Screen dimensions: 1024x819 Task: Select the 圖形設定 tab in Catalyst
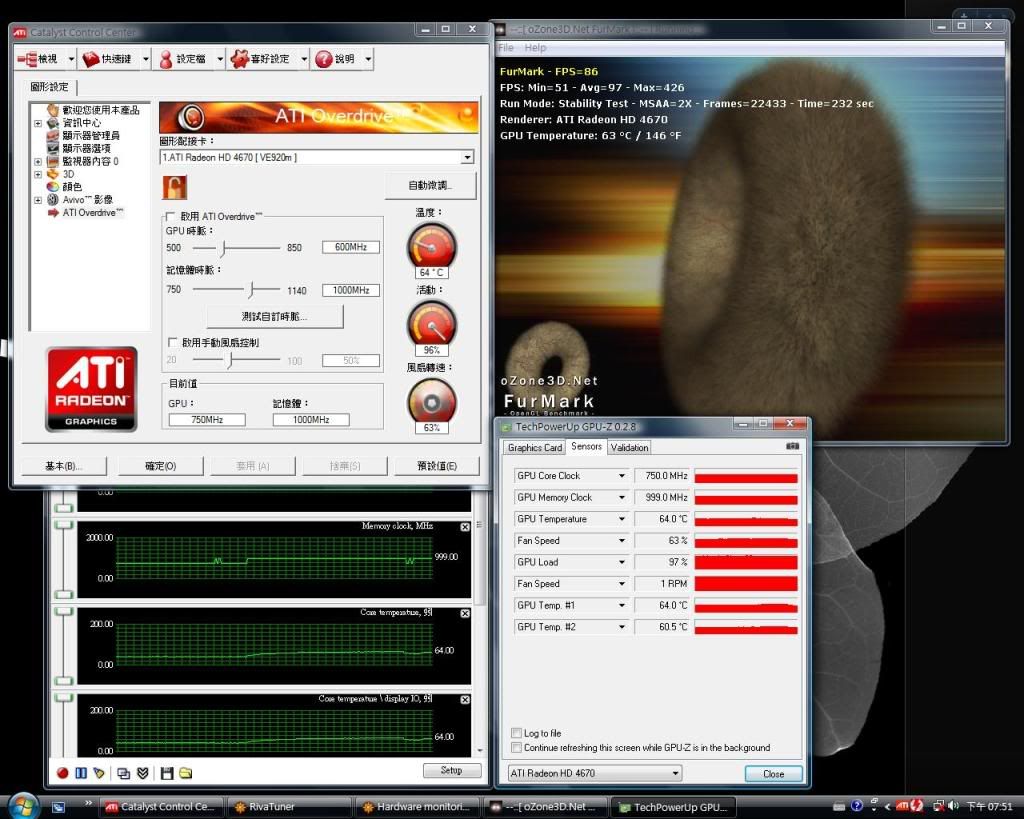click(x=50, y=87)
